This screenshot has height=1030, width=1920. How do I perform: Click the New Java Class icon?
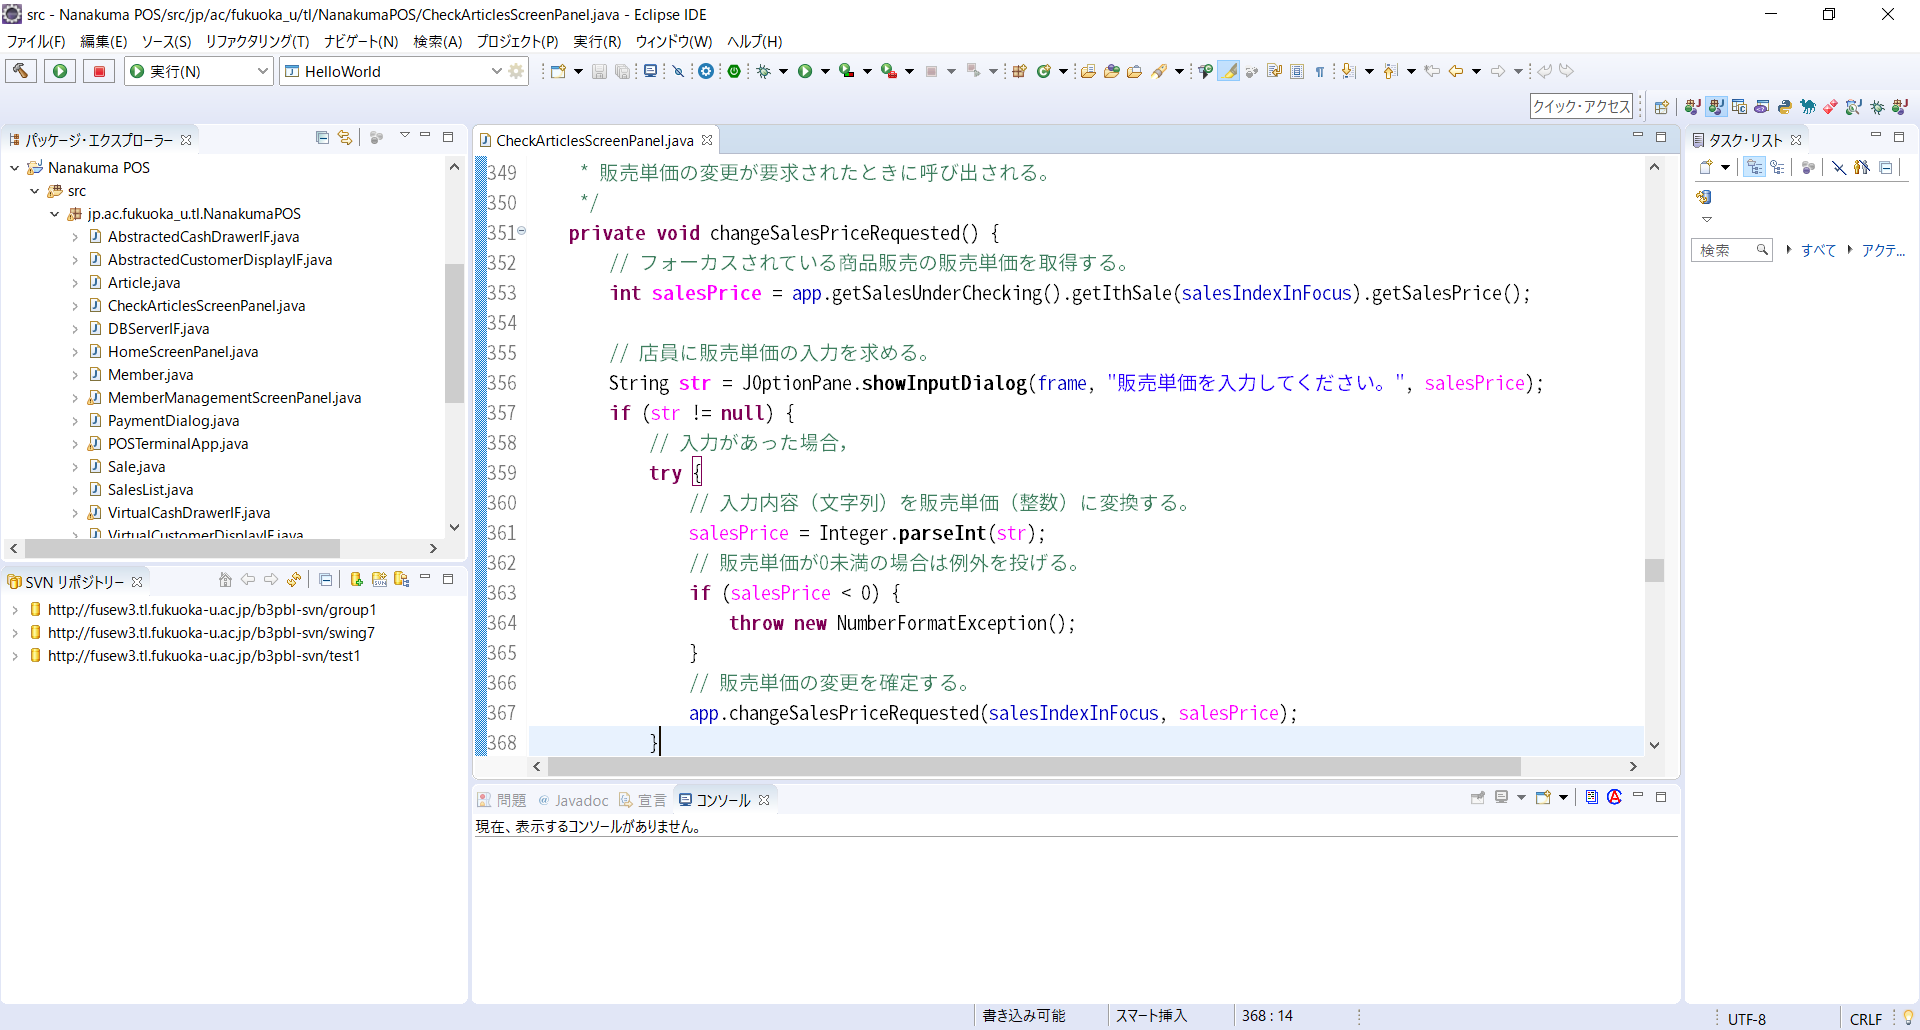coord(1043,71)
